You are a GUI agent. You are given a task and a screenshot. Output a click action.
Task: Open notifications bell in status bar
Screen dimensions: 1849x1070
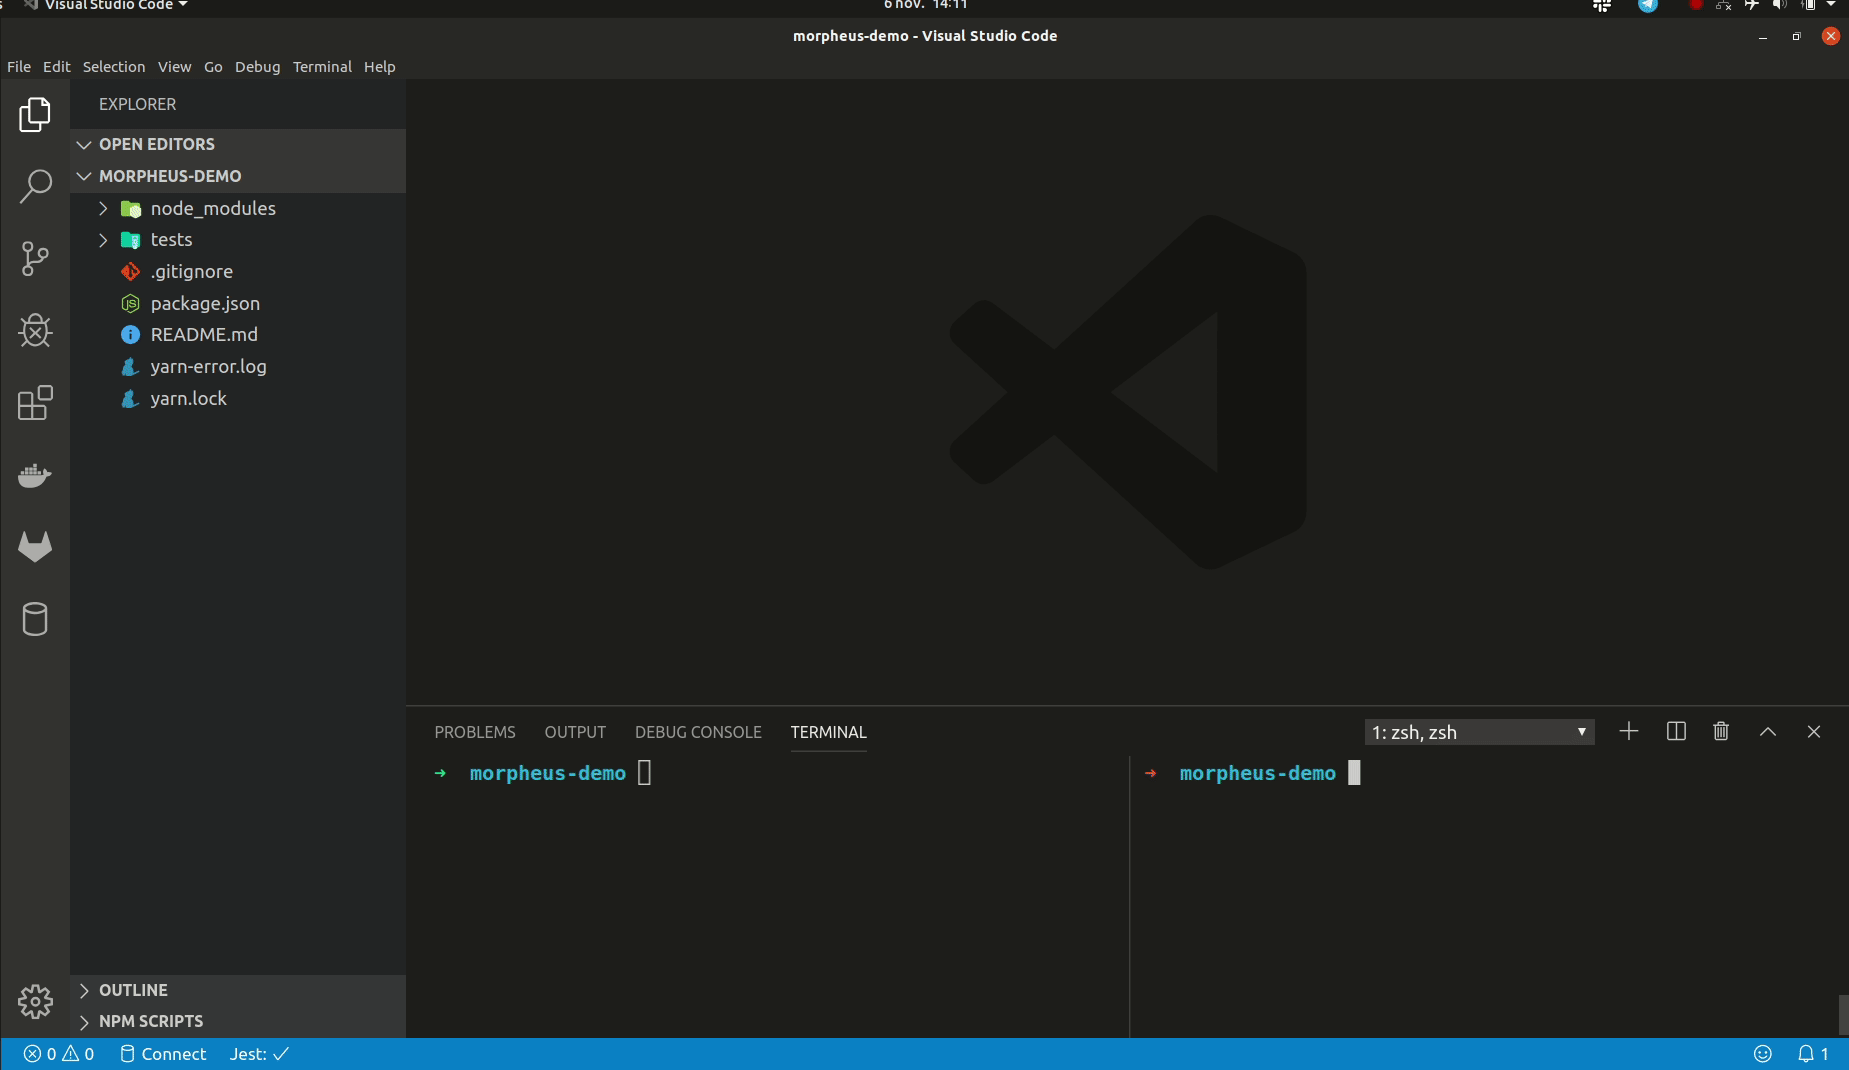point(1813,1054)
